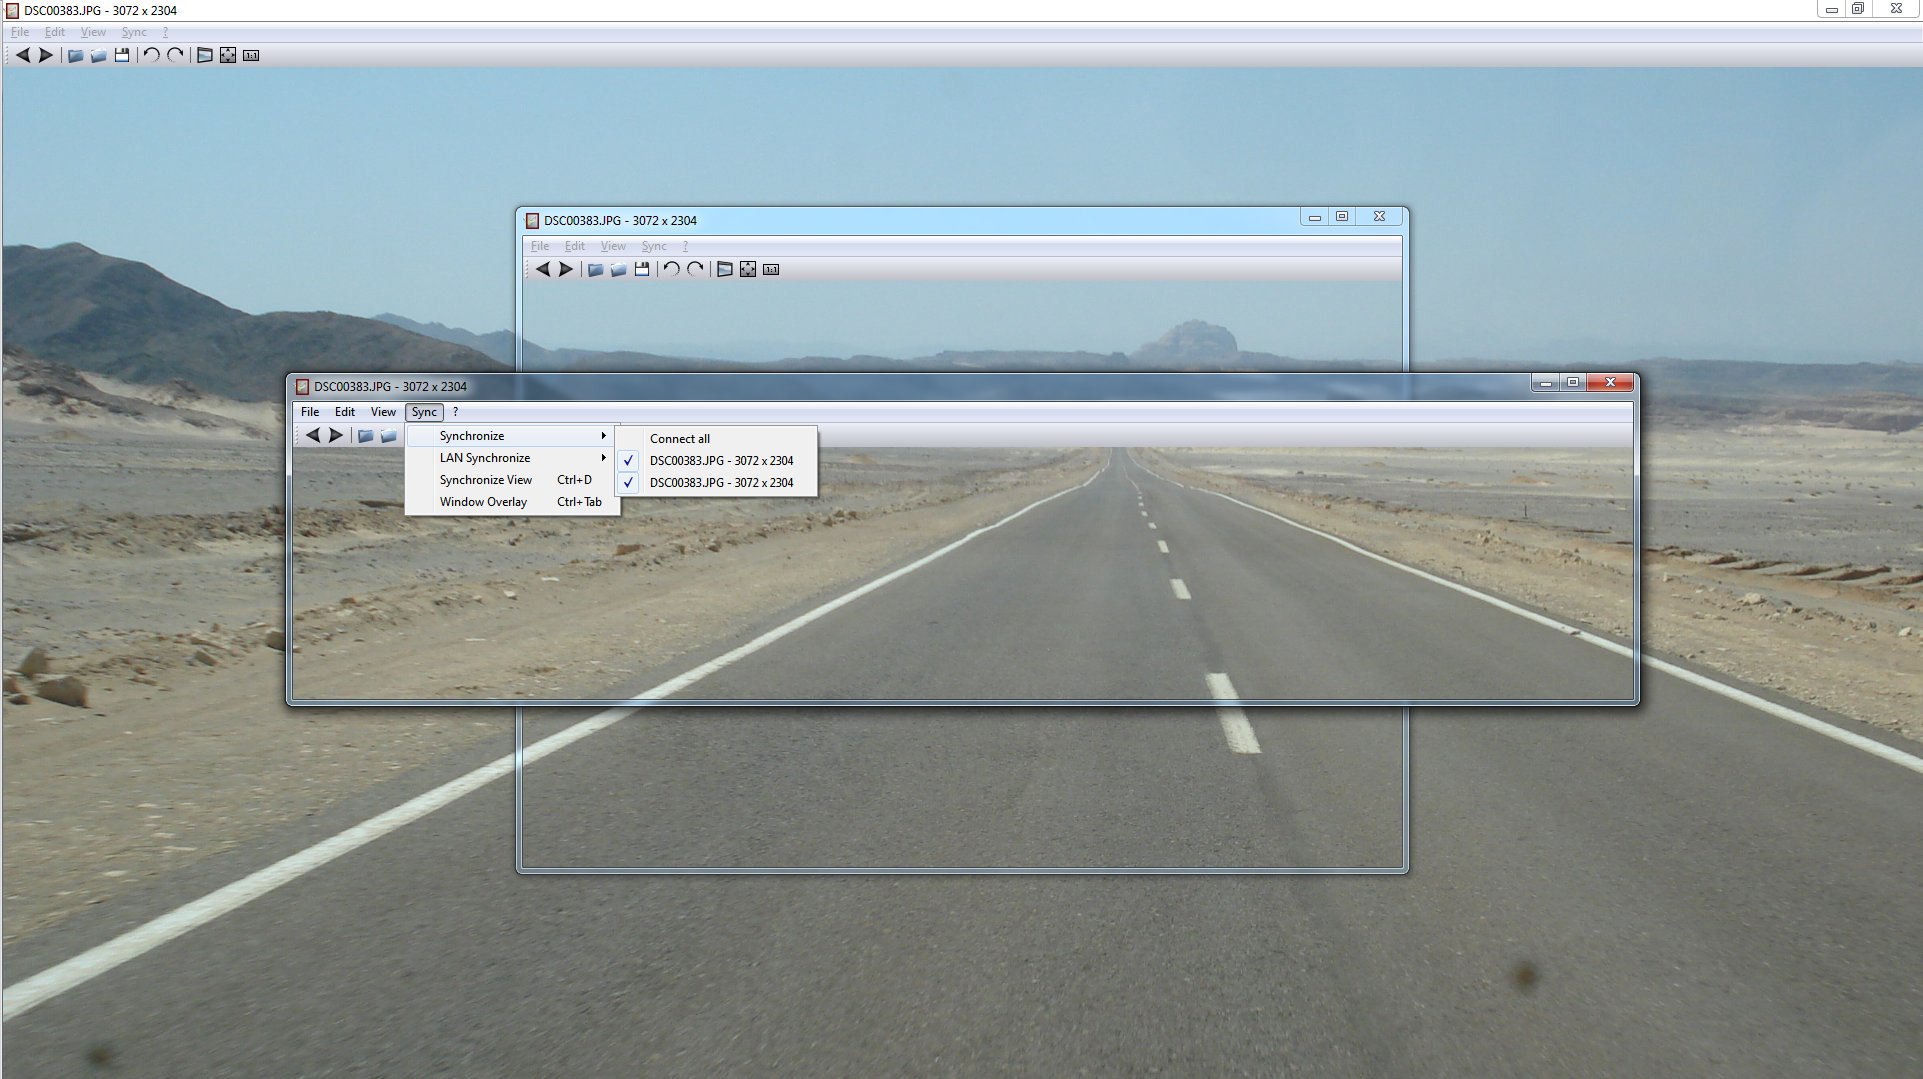Click the first open-folder icon in the front window

365,435
